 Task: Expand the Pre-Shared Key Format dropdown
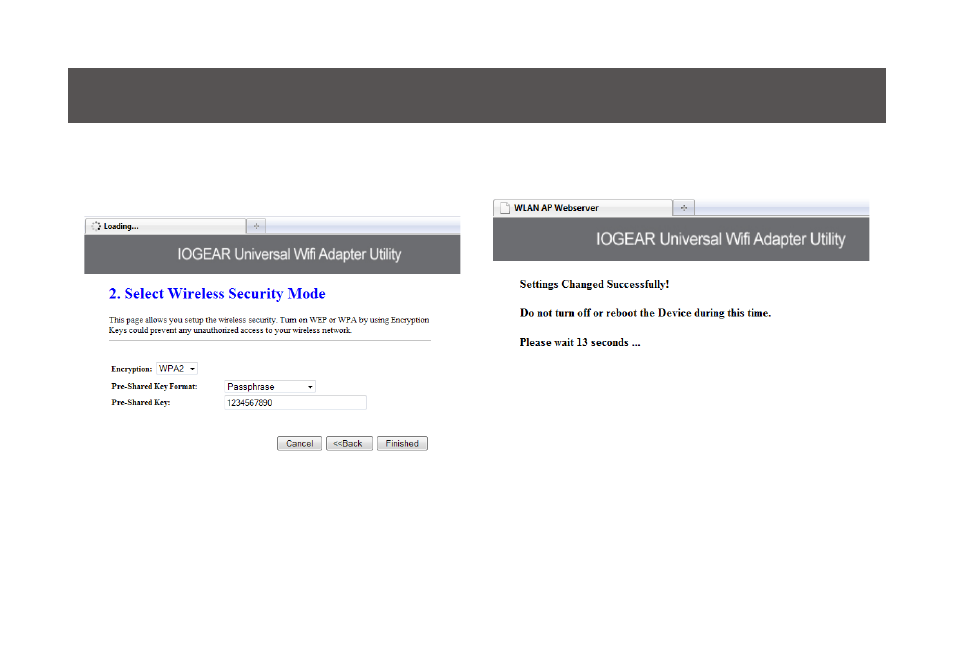(x=270, y=386)
